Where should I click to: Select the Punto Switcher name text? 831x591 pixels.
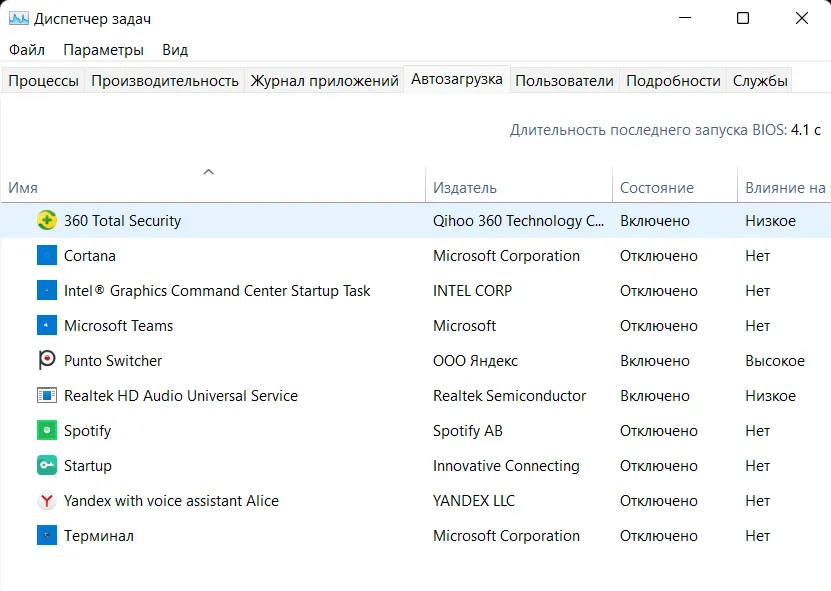pos(113,360)
